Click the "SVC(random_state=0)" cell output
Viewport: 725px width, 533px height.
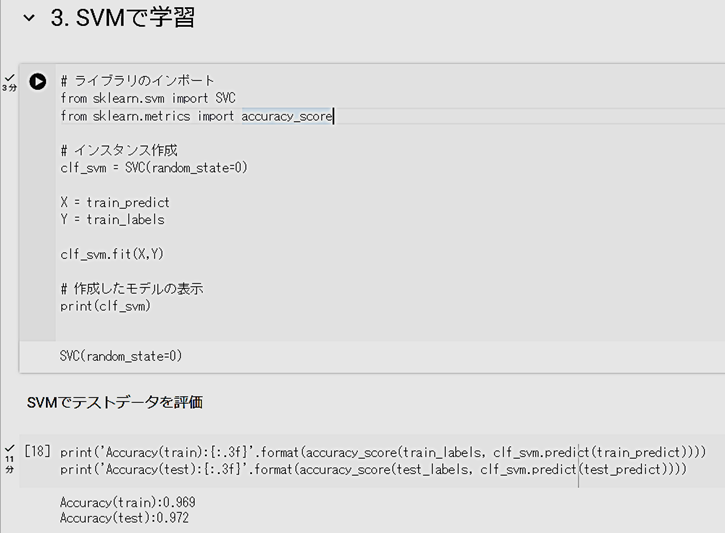coord(121,356)
